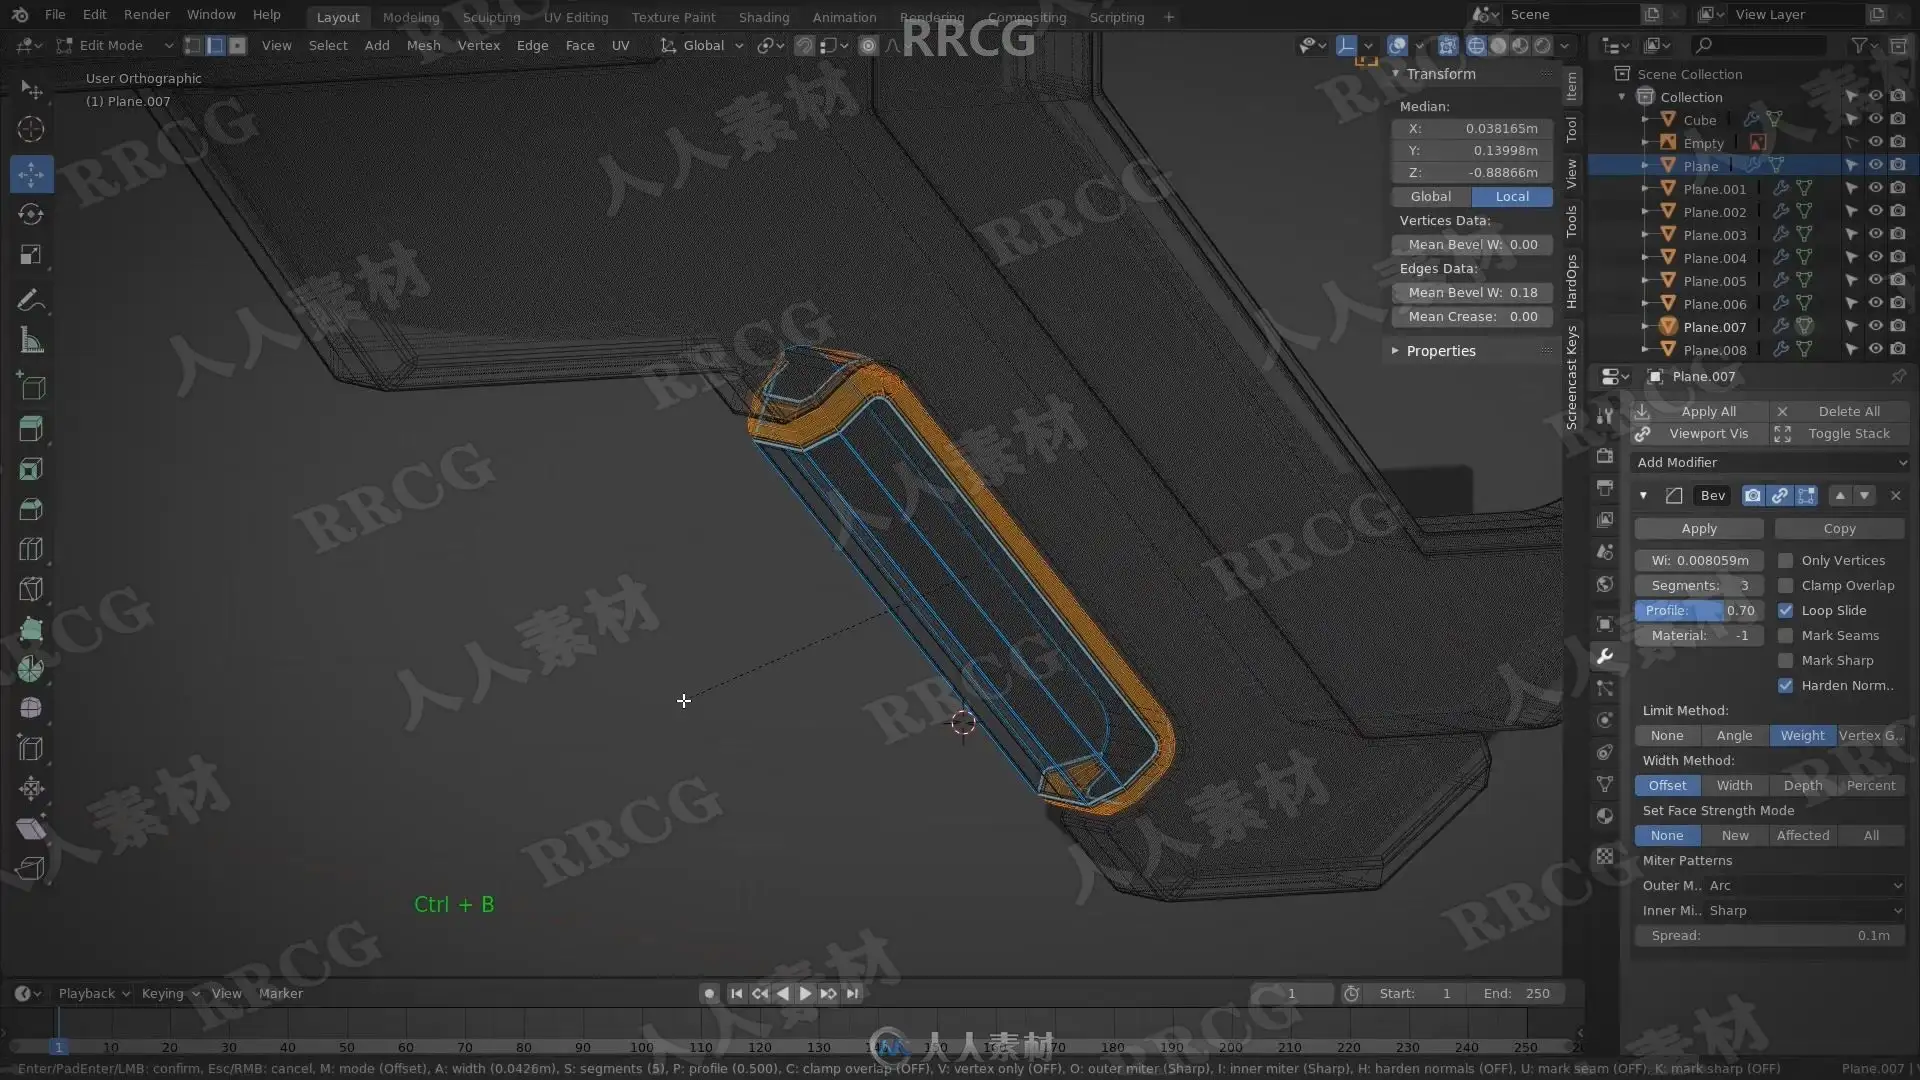The image size is (1920, 1080).
Task: Expand the Properties panel section
Action: [1440, 351]
